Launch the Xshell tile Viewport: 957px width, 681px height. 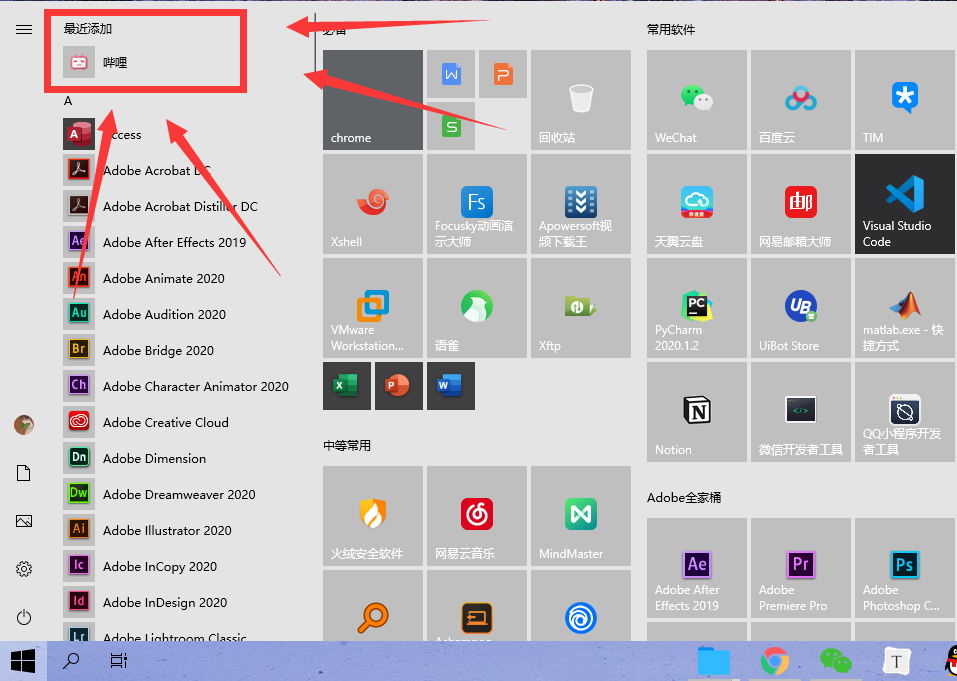point(373,204)
